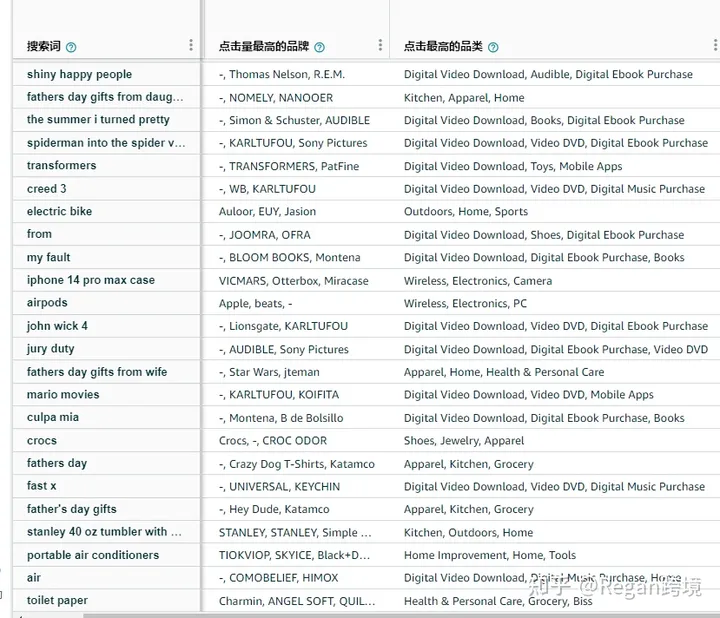Viewport: 720px width, 618px height.
Task: Click the 点击量最高的品牌 column header
Action: click(264, 46)
